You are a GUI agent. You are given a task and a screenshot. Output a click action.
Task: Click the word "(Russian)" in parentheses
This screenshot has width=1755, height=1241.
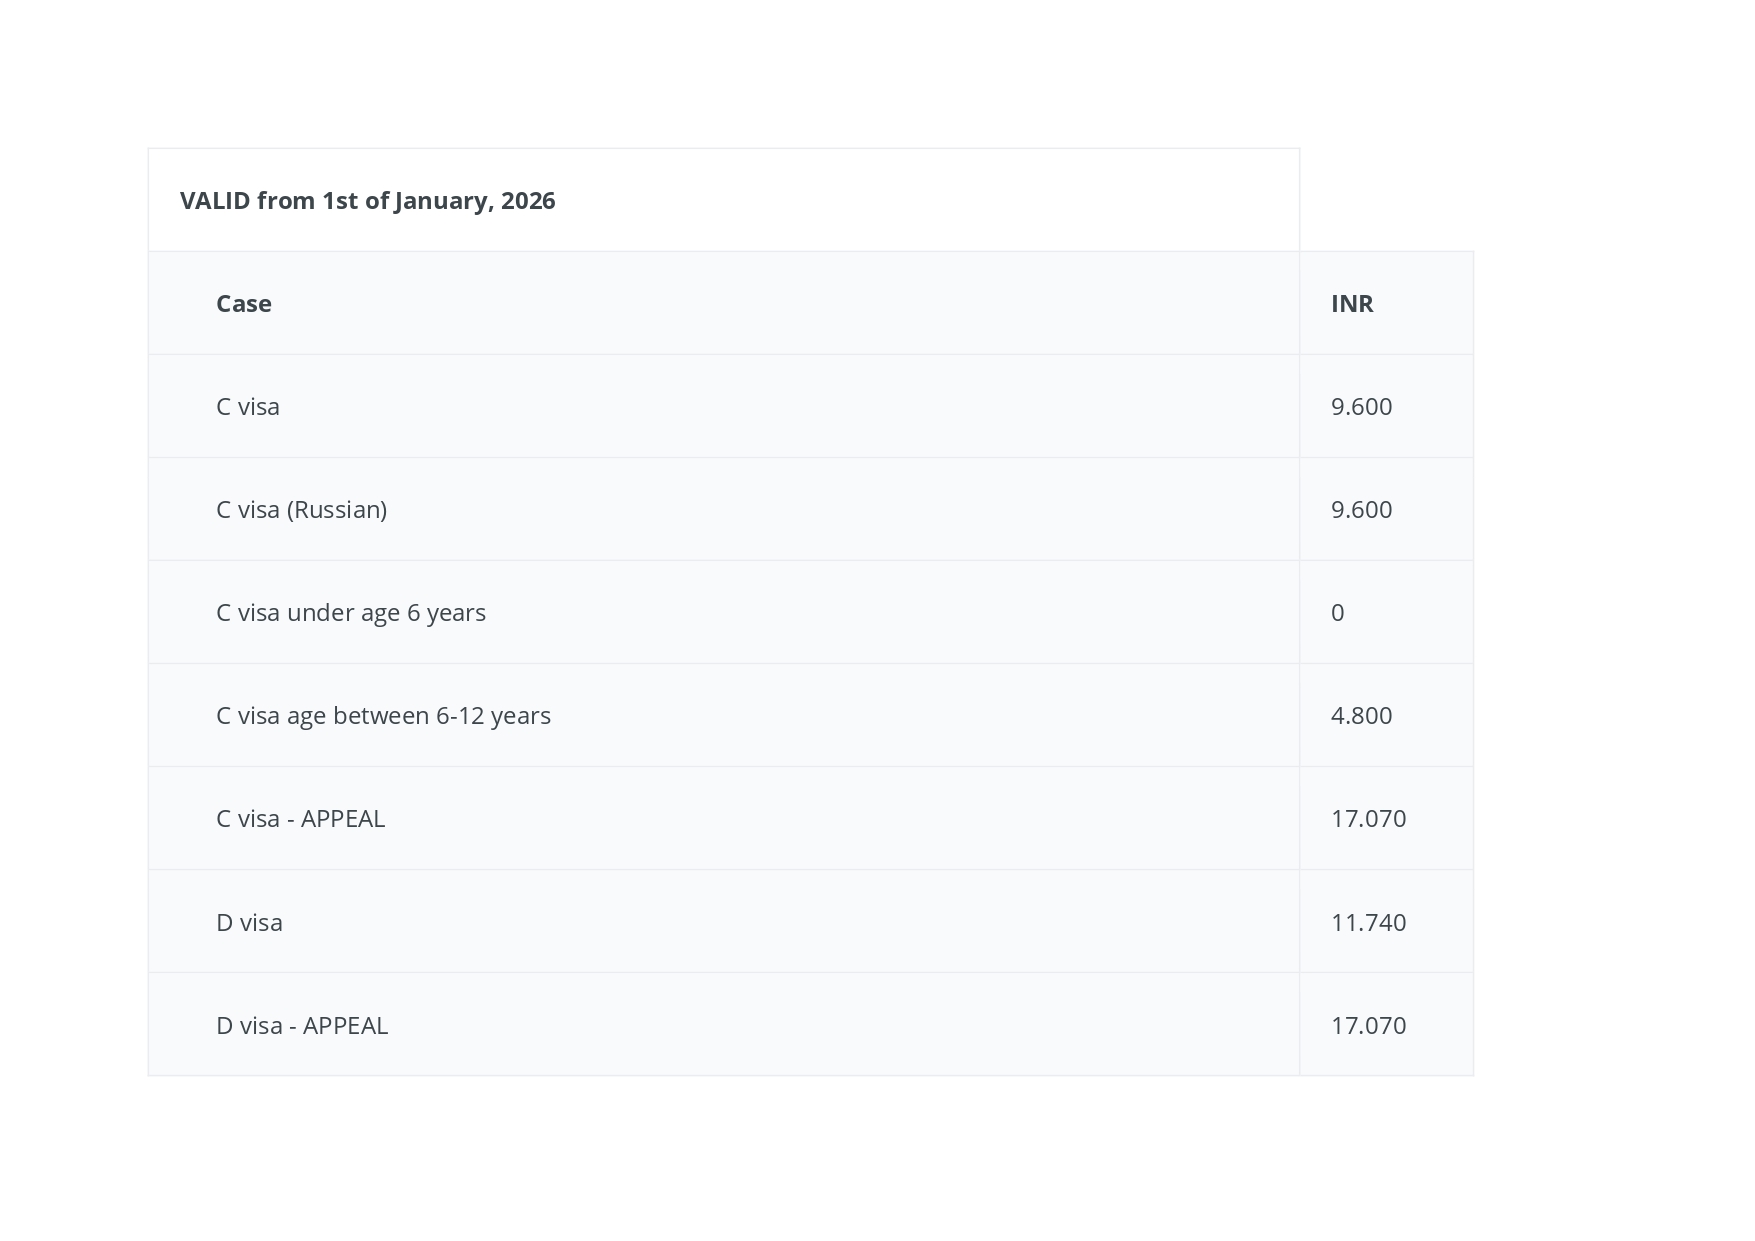tap(337, 510)
